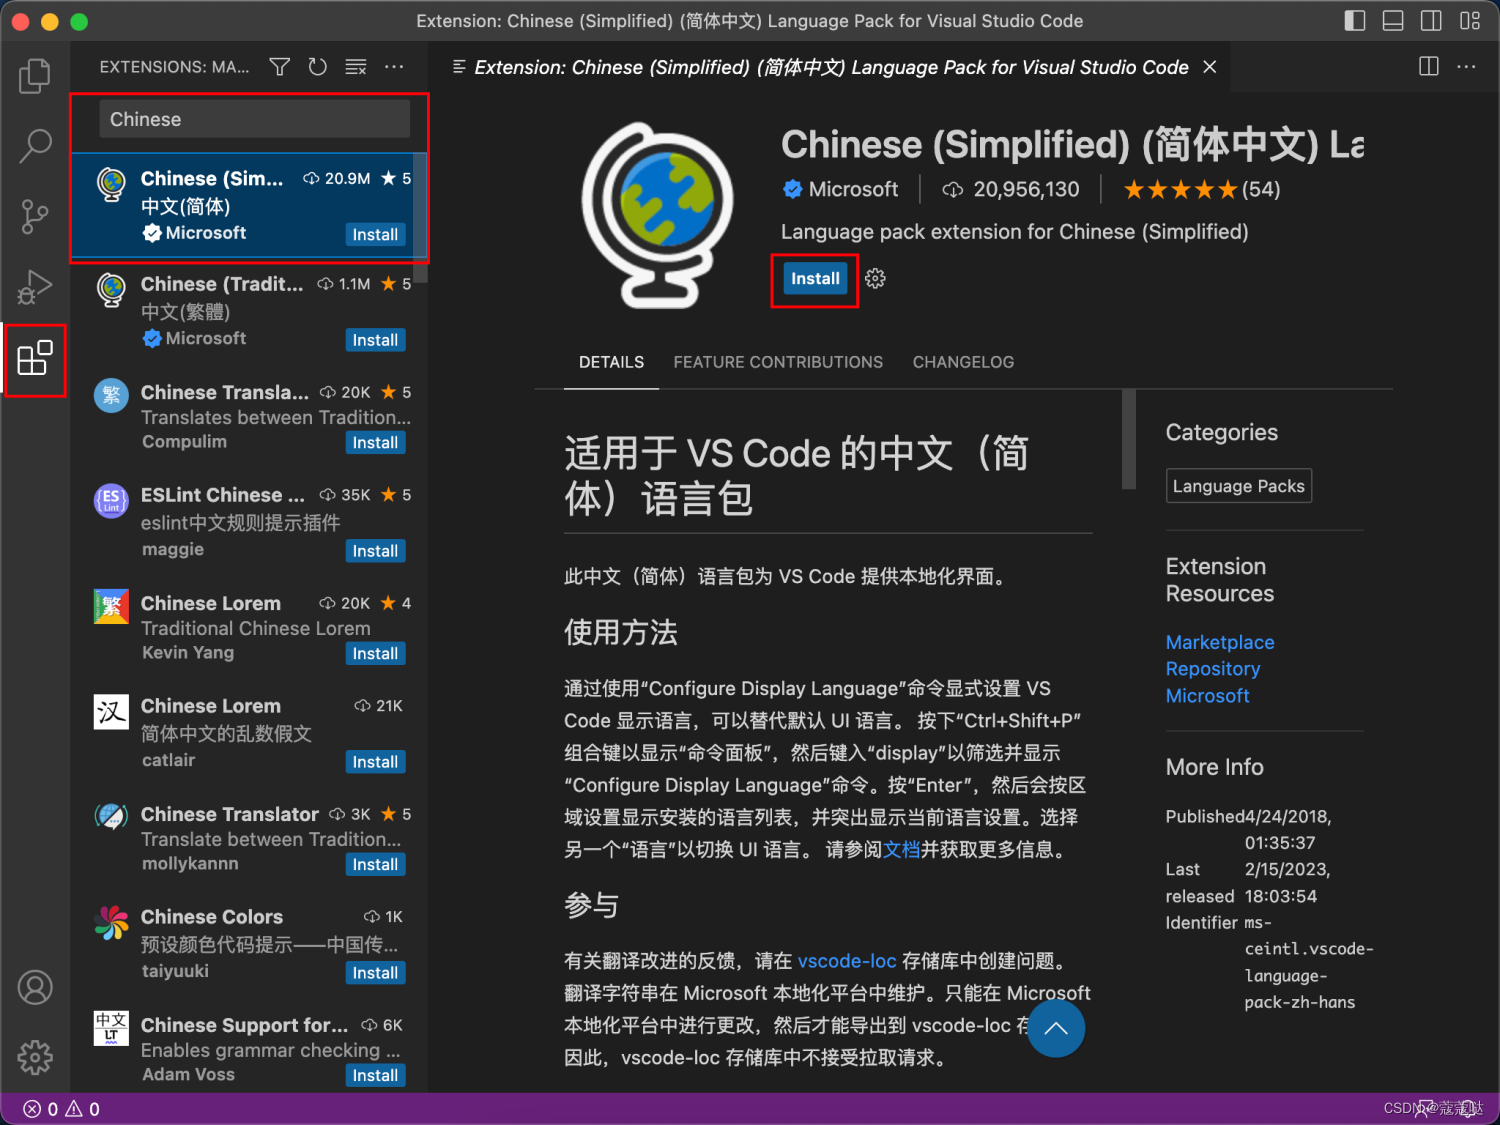Install Chinese Support by Adam Voss
Viewport: 1500px width, 1125px height.
coord(375,1076)
